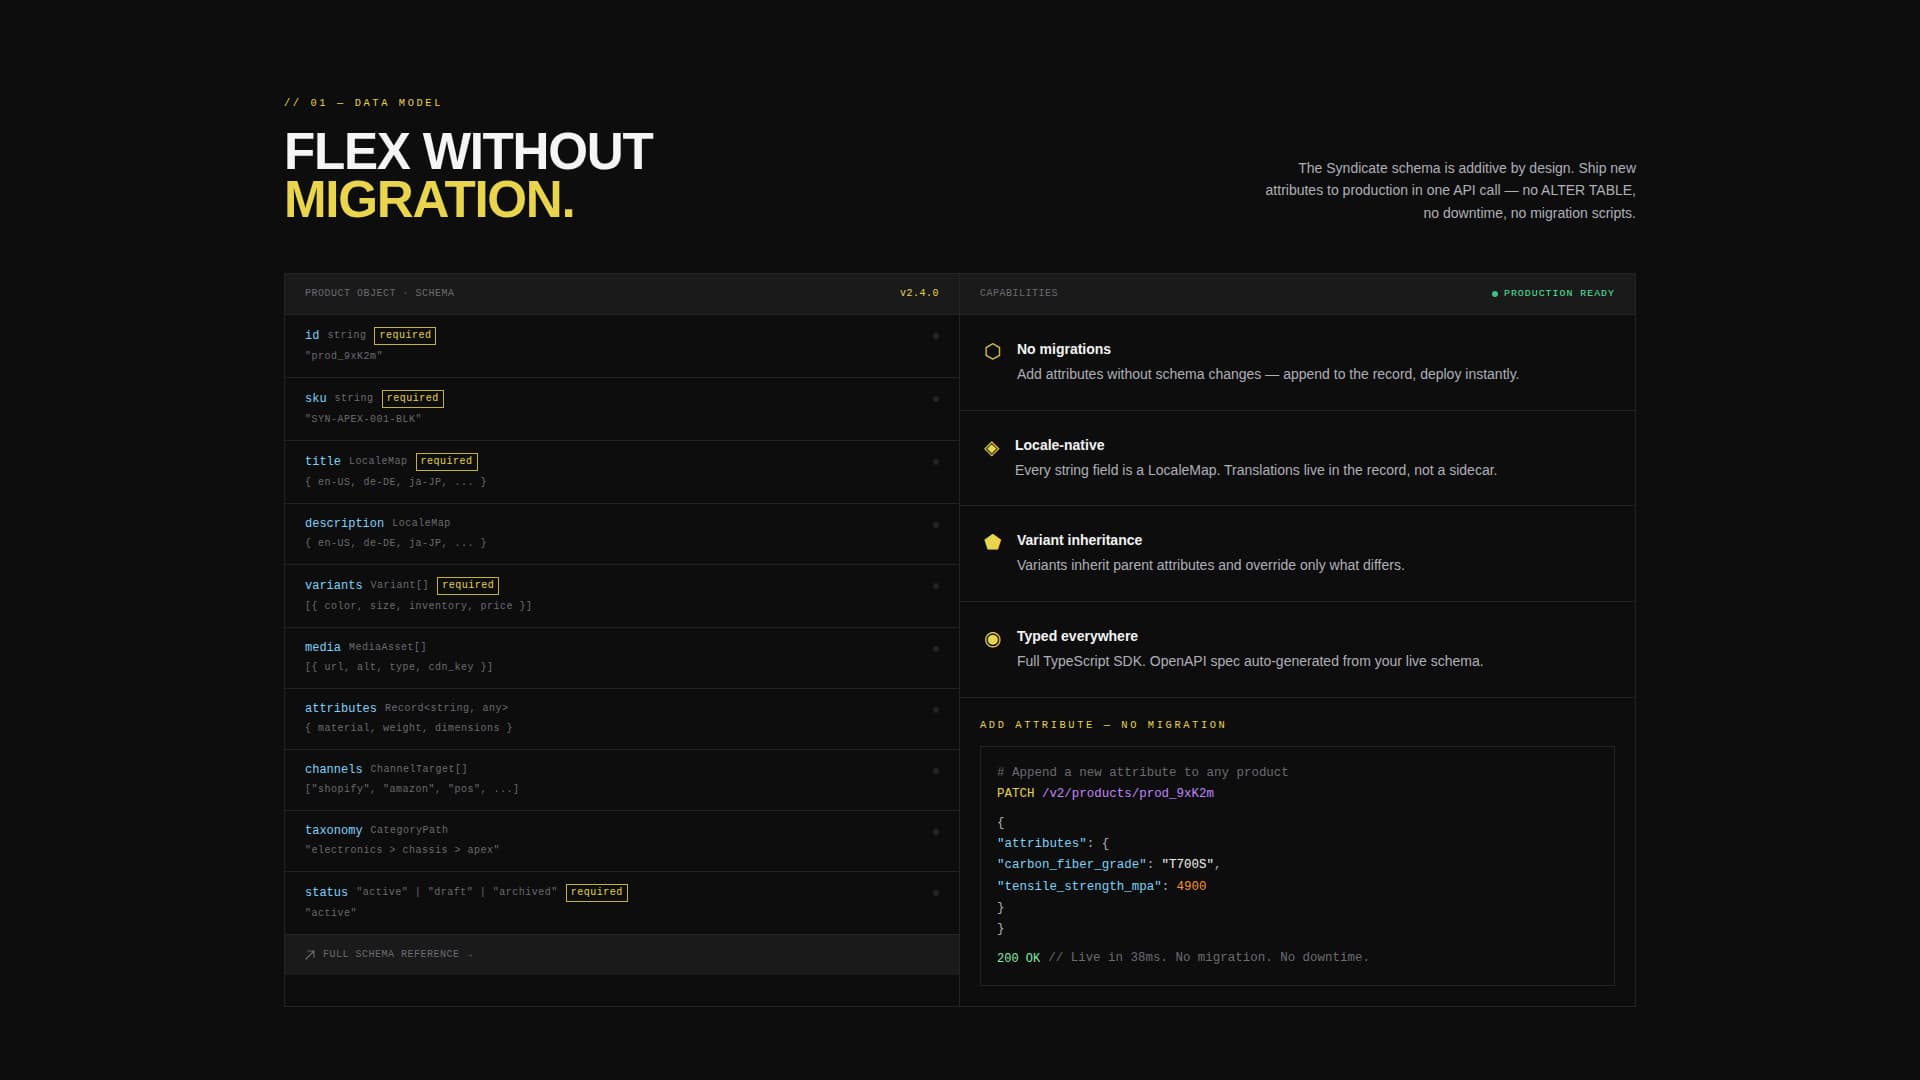Click the required badge on the title field
This screenshot has height=1080, width=1920.
tap(447, 461)
